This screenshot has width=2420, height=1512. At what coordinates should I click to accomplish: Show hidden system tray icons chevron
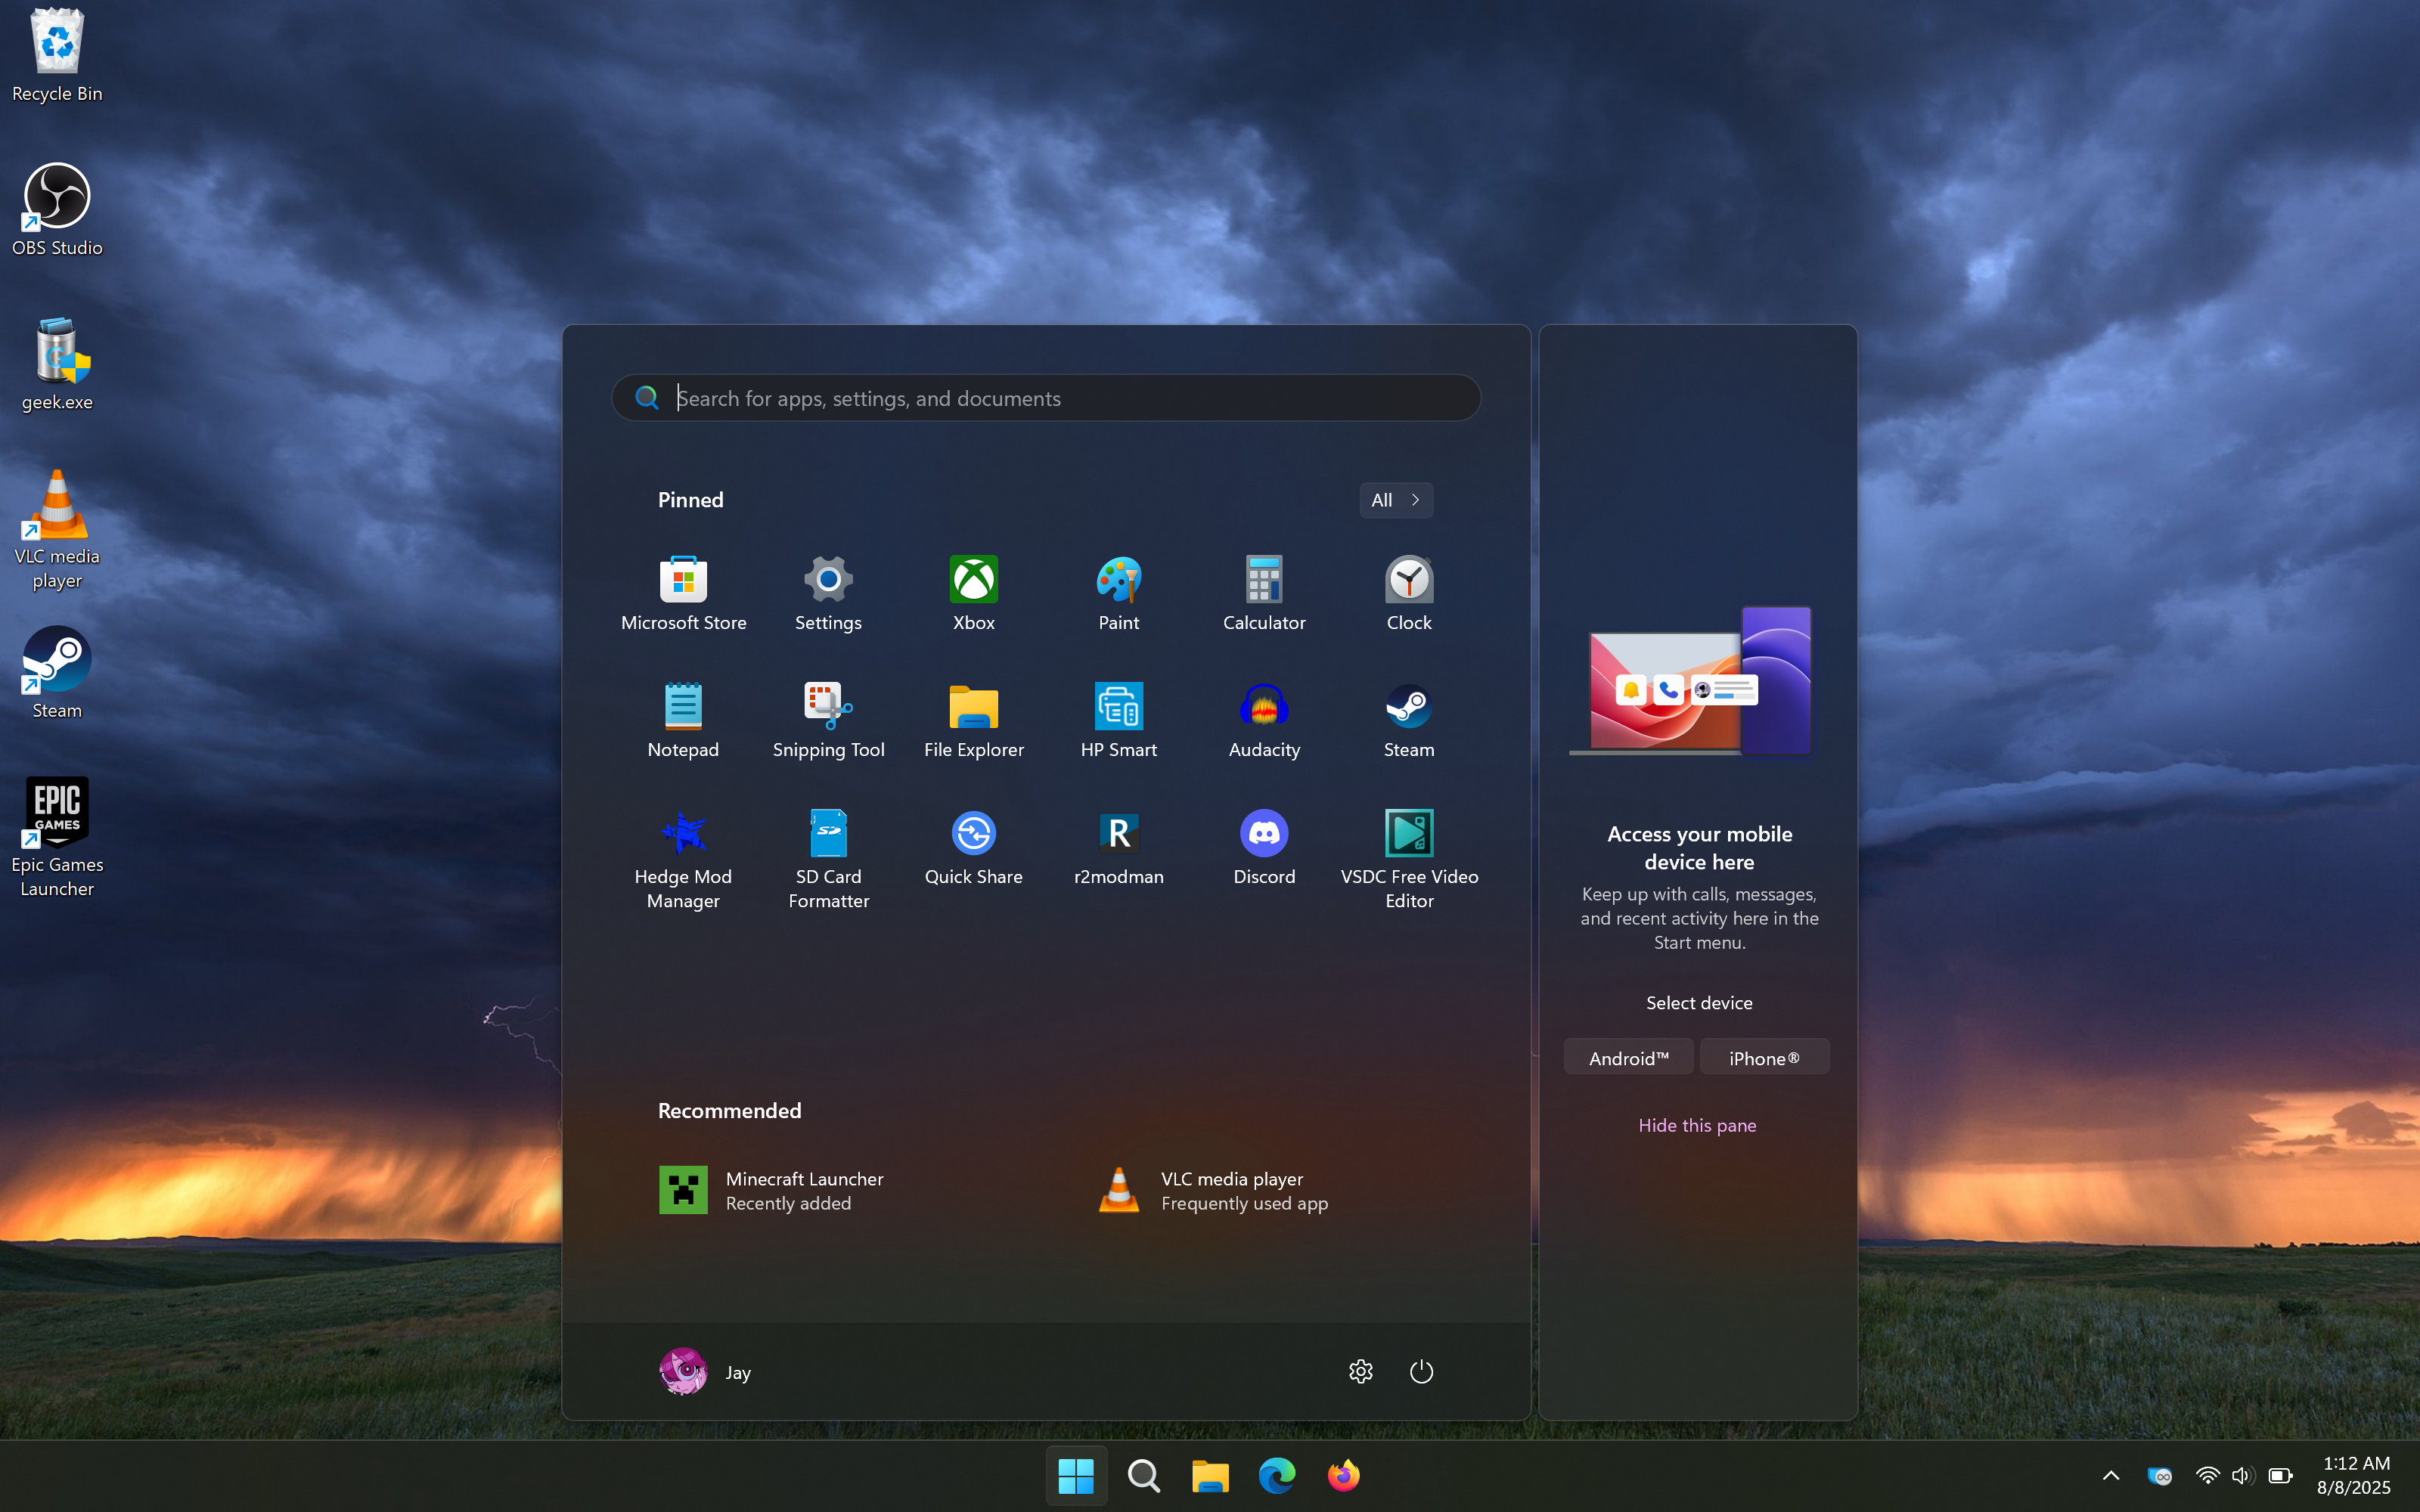point(2110,1475)
